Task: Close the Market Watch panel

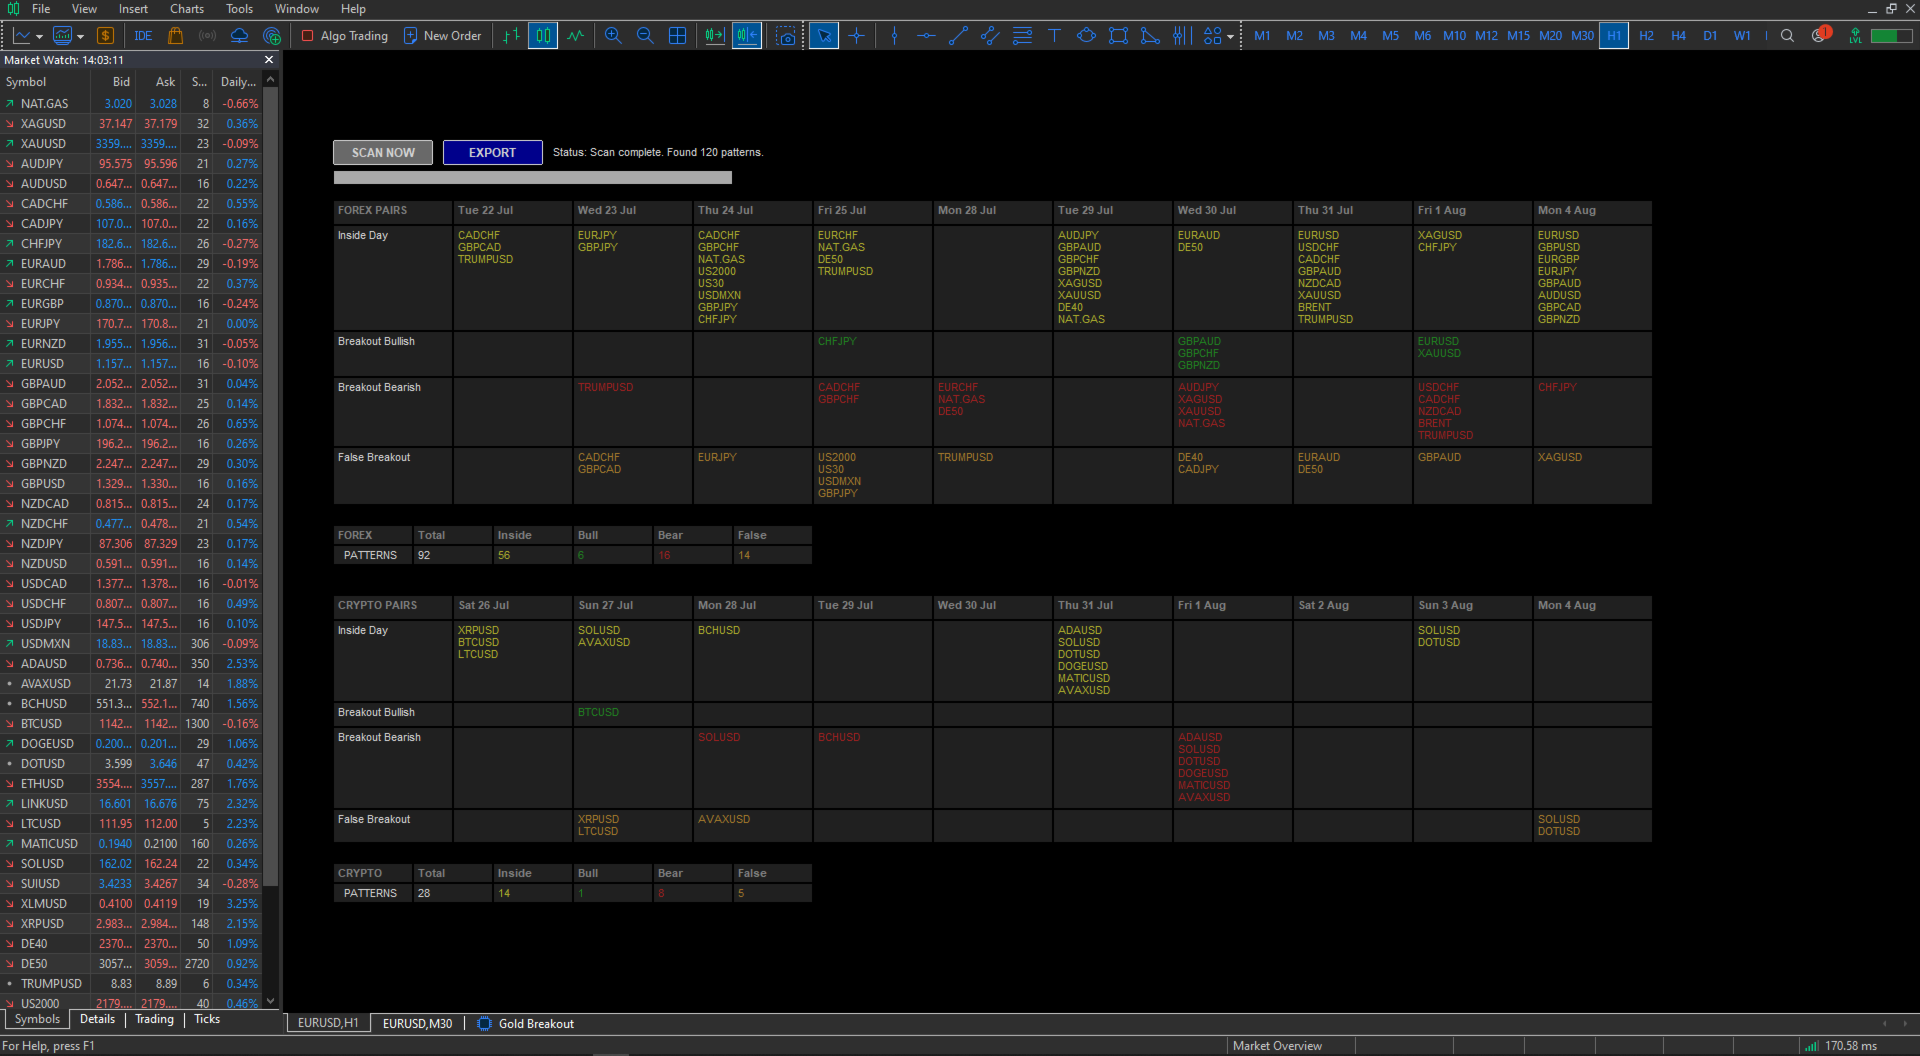Action: coord(268,60)
